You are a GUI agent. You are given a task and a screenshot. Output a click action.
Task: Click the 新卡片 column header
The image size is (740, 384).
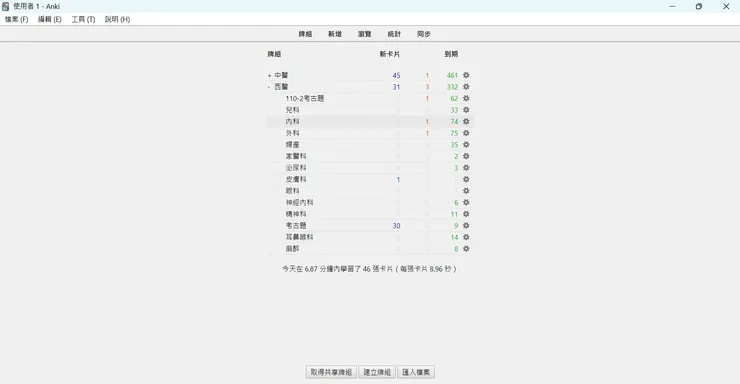pos(390,54)
